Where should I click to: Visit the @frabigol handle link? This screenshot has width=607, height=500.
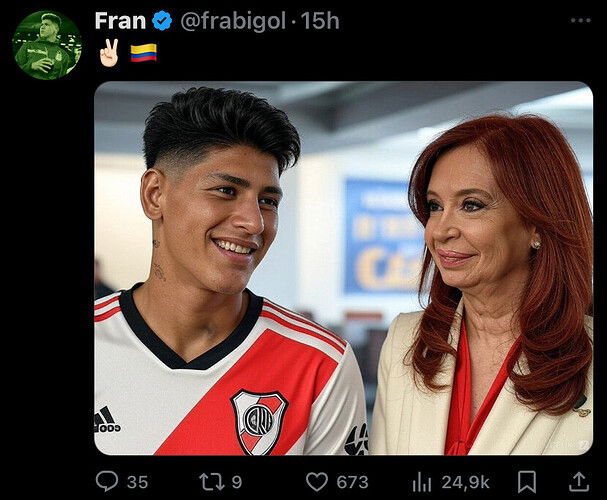click(233, 21)
